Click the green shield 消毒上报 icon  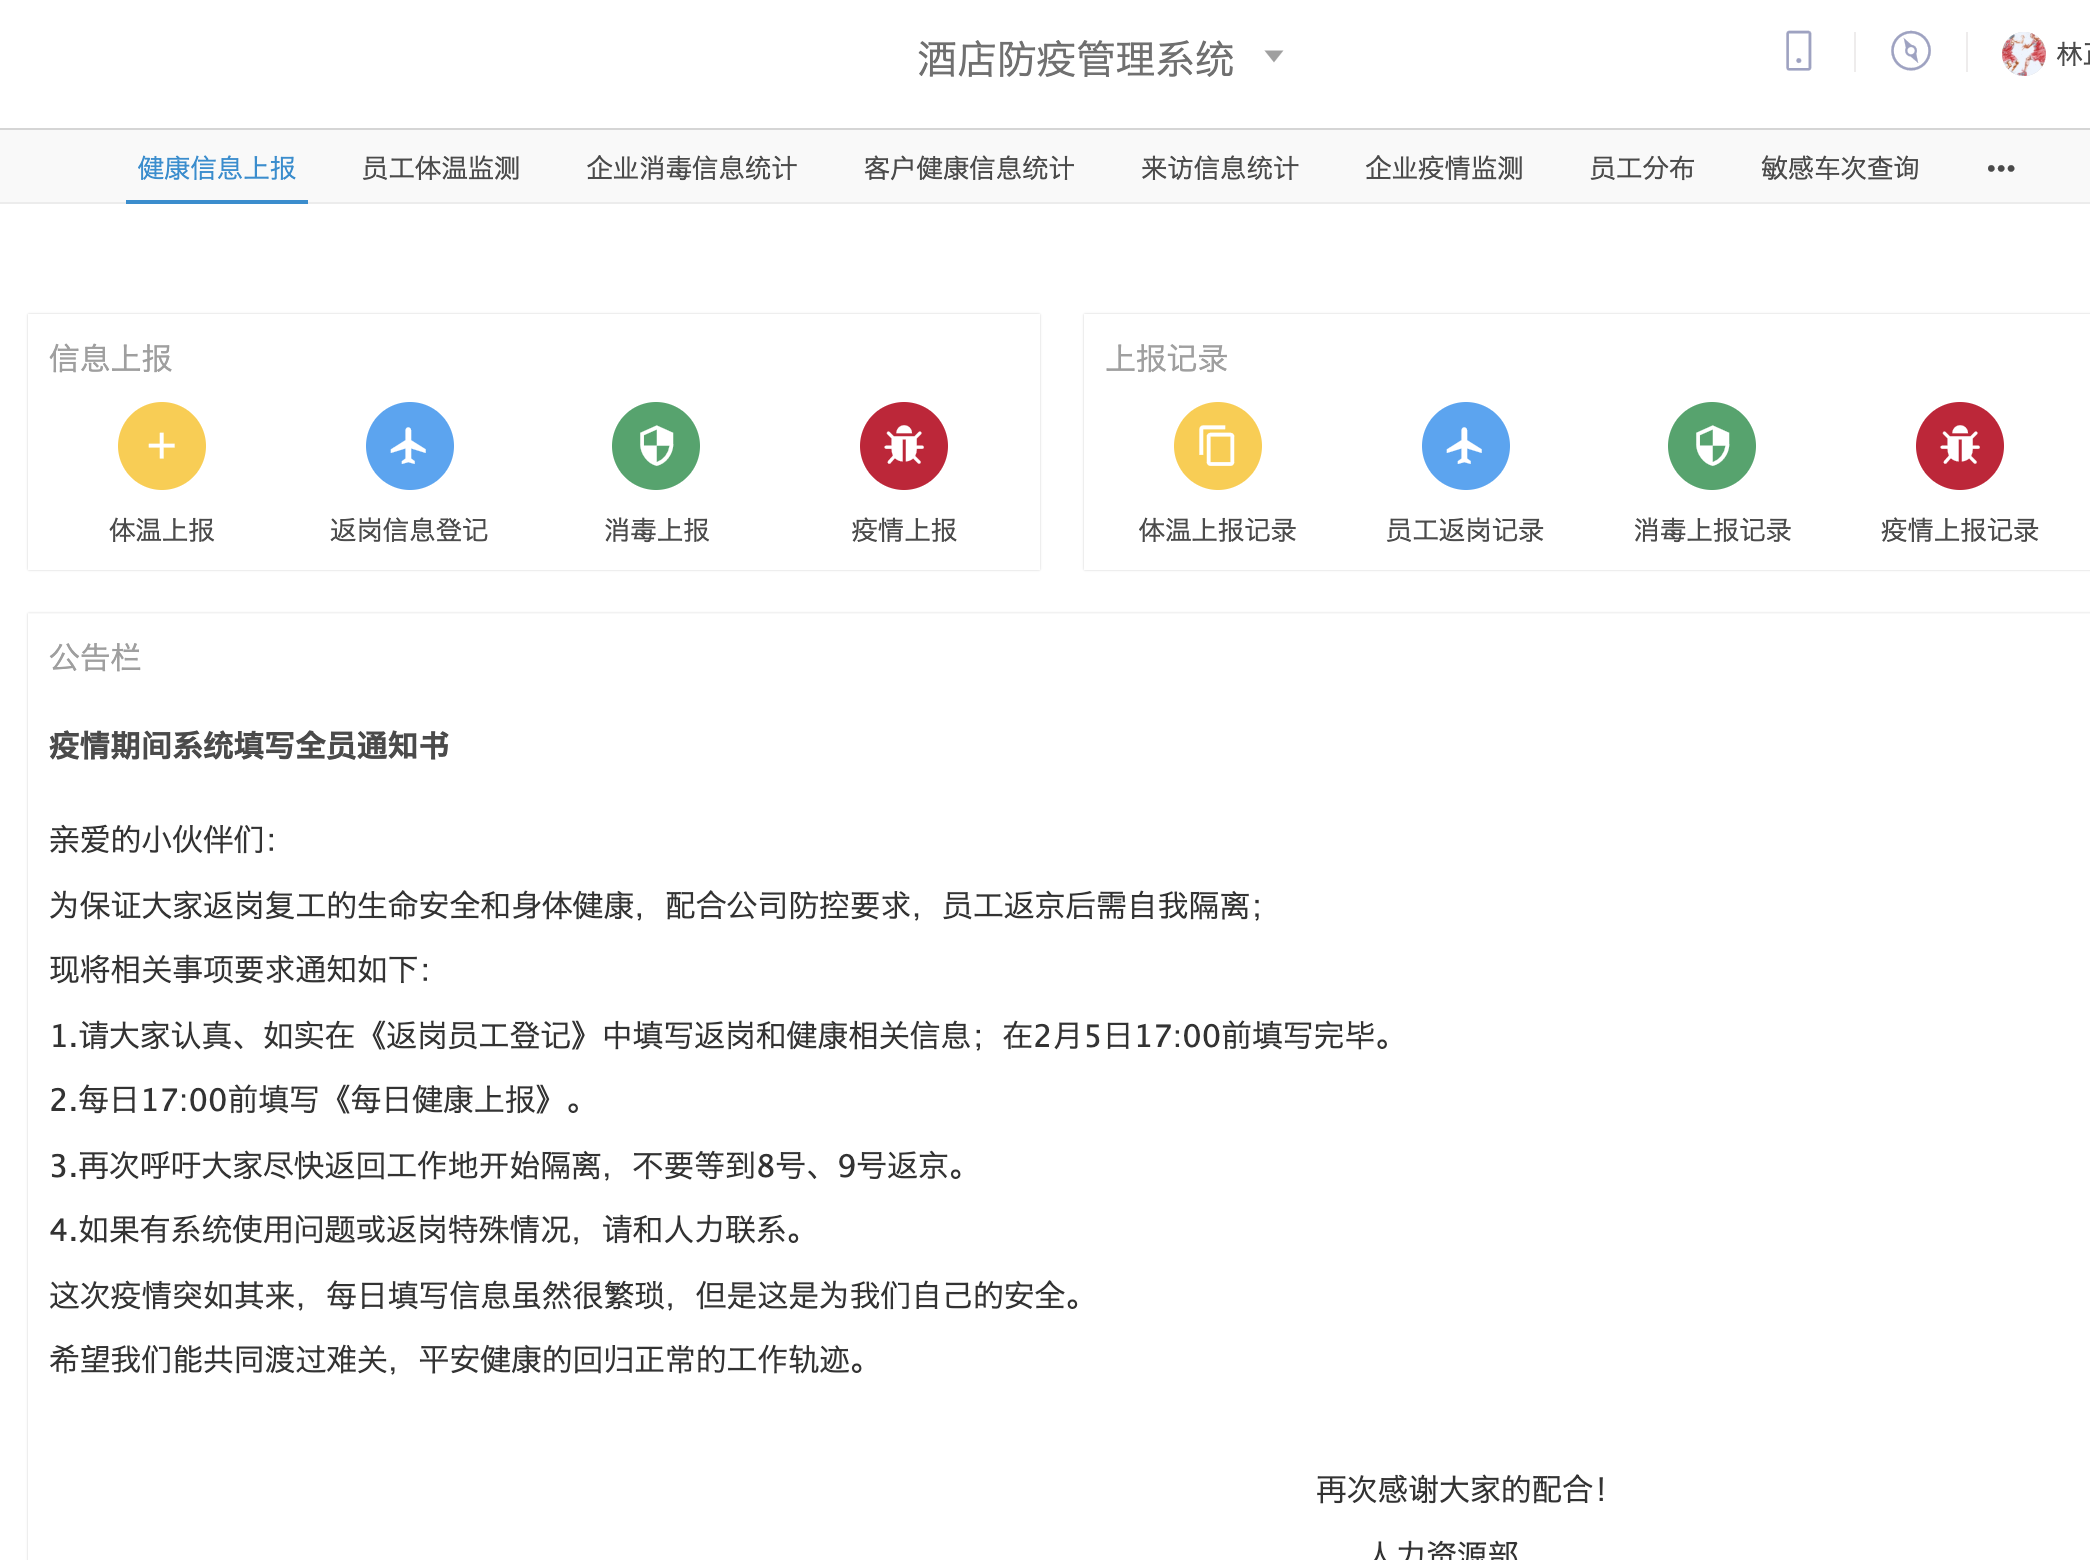[x=656, y=446]
